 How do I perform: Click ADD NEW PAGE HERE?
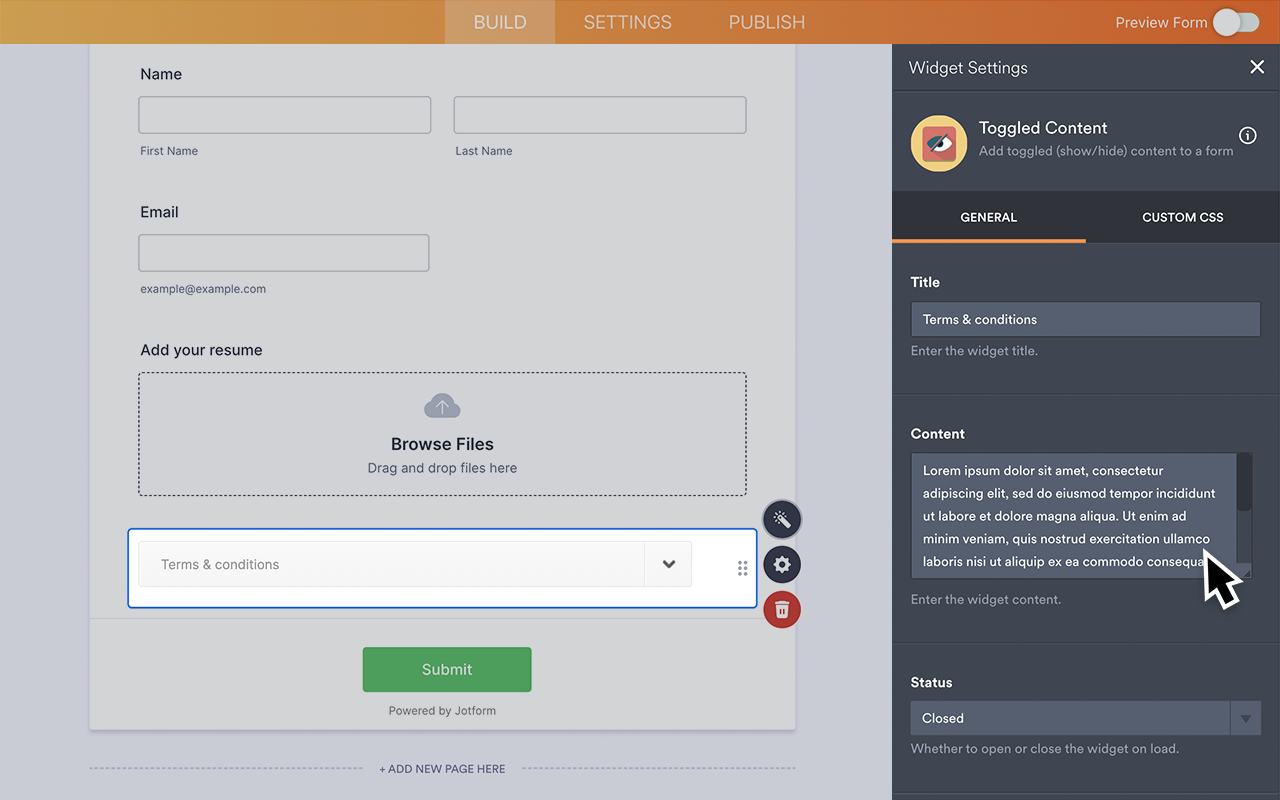pyautogui.click(x=442, y=768)
